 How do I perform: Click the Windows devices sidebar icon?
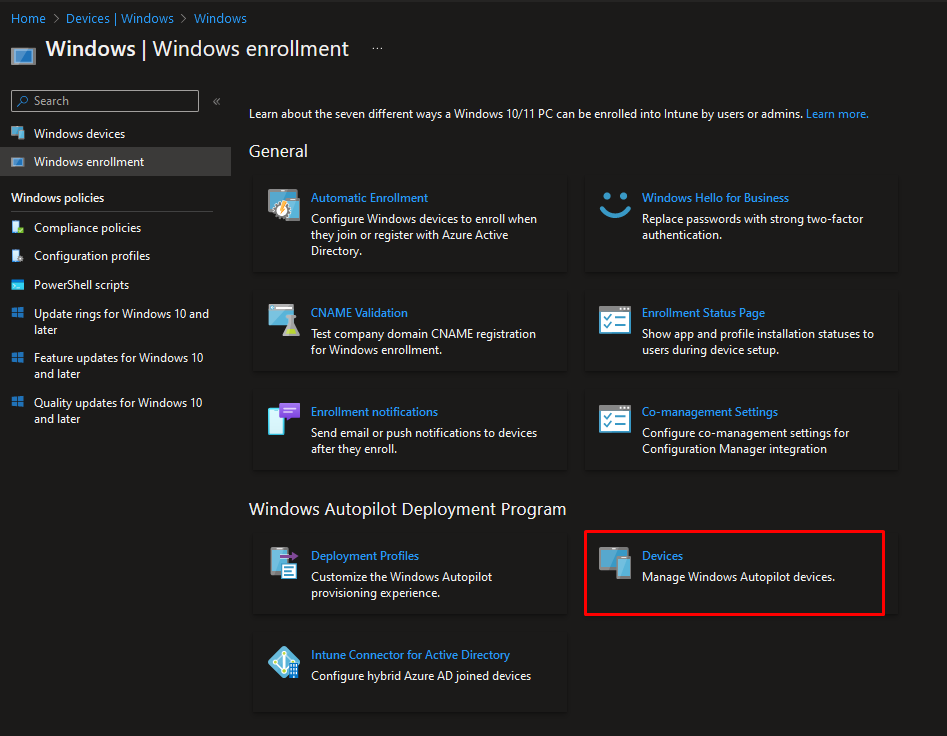[x=18, y=133]
